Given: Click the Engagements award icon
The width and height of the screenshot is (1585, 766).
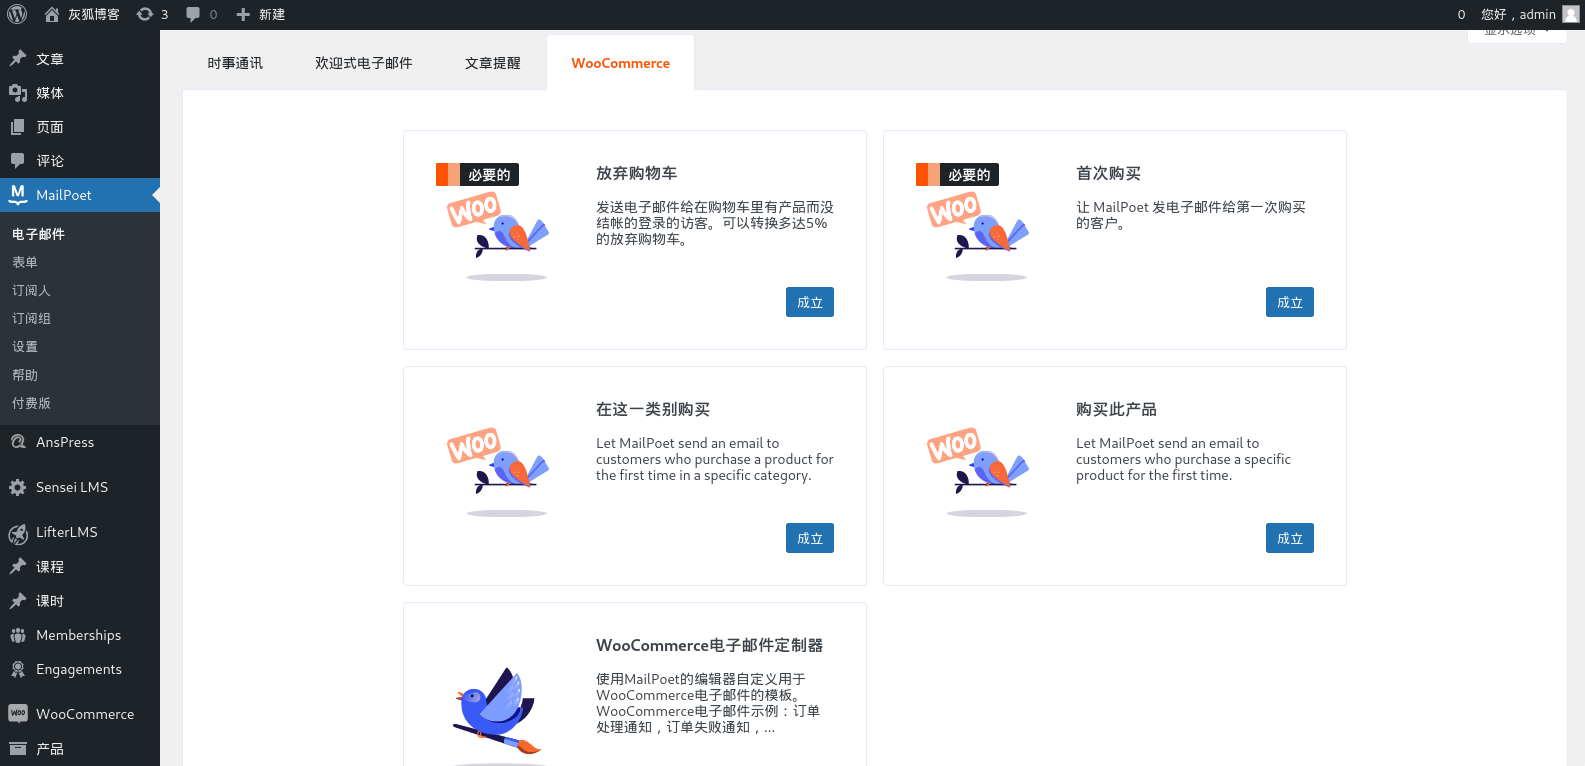Looking at the screenshot, I should (18, 670).
